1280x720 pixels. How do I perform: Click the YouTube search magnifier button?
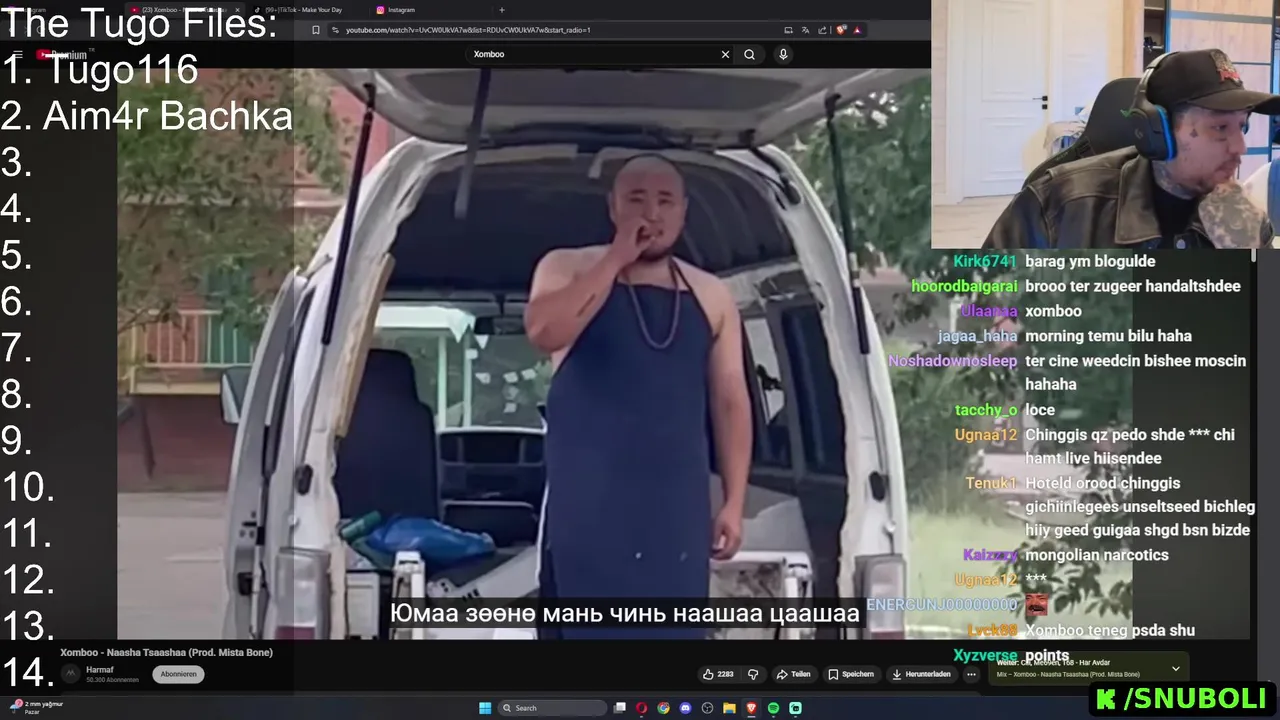pyautogui.click(x=749, y=54)
